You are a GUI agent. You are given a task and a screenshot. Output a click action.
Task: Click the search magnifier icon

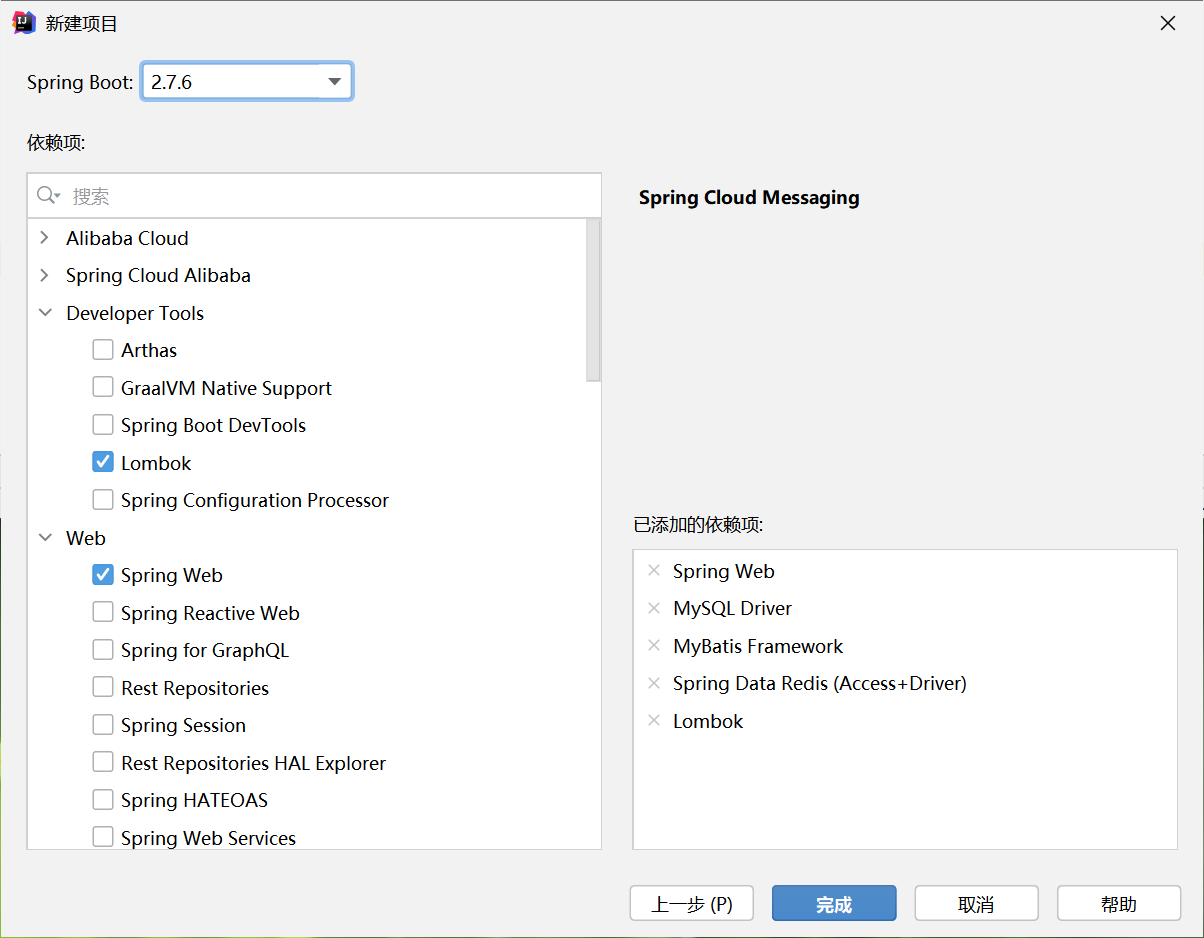pos(47,195)
